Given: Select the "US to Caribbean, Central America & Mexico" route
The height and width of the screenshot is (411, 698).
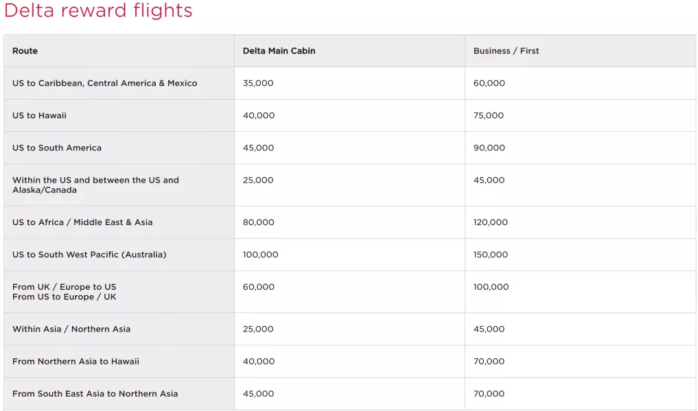Looking at the screenshot, I should pos(105,83).
